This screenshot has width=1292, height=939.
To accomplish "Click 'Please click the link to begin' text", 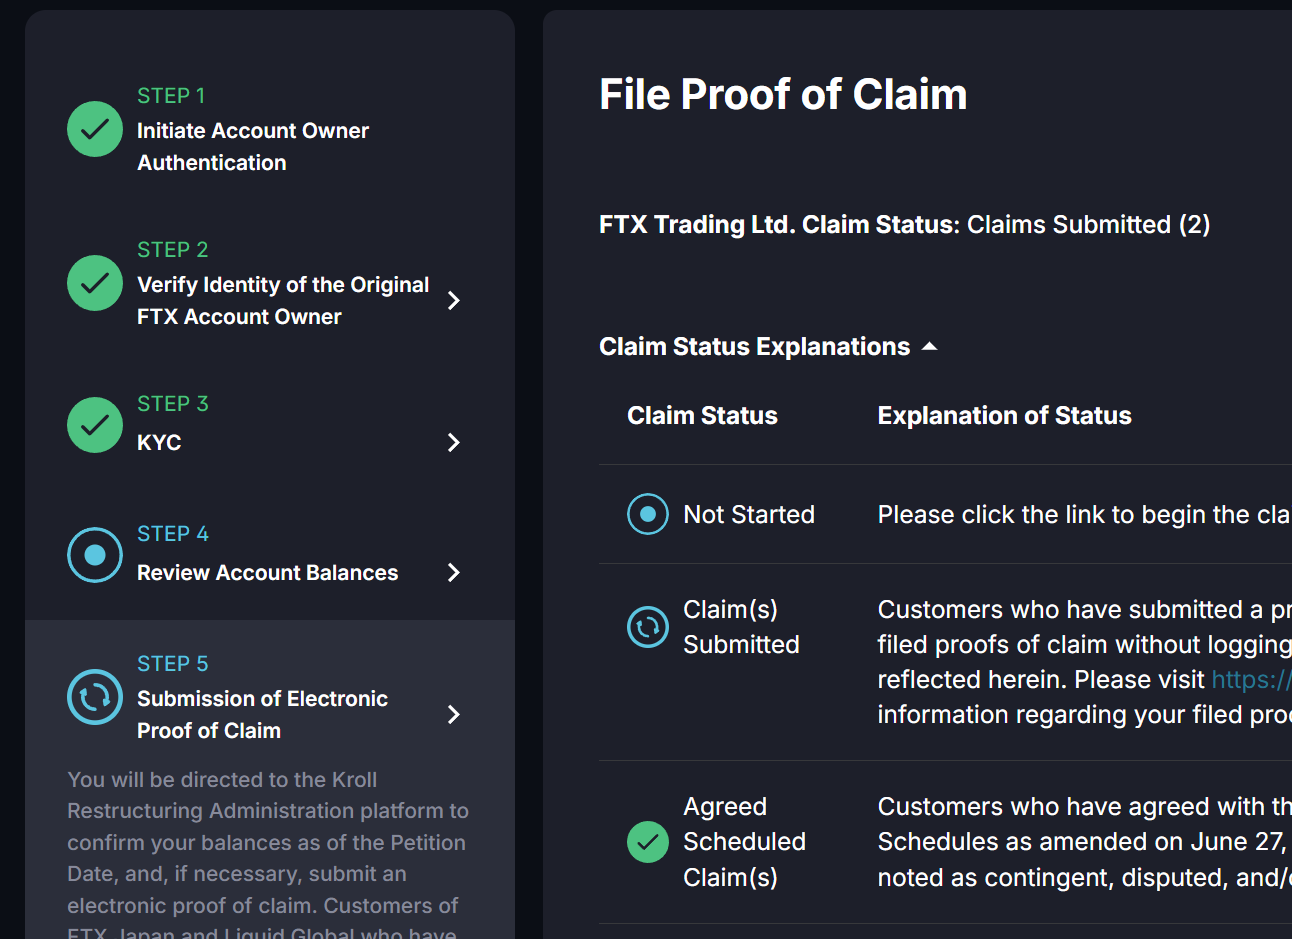I will tap(1084, 514).
